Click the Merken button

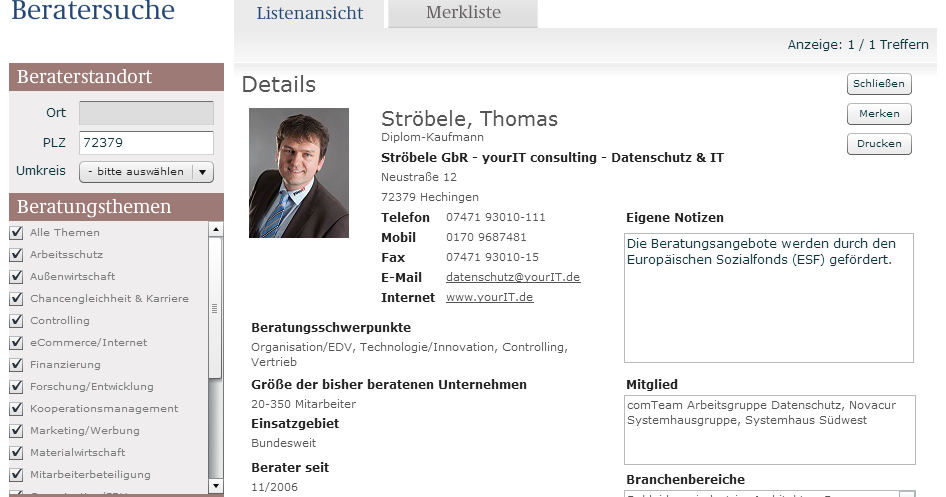[879, 114]
